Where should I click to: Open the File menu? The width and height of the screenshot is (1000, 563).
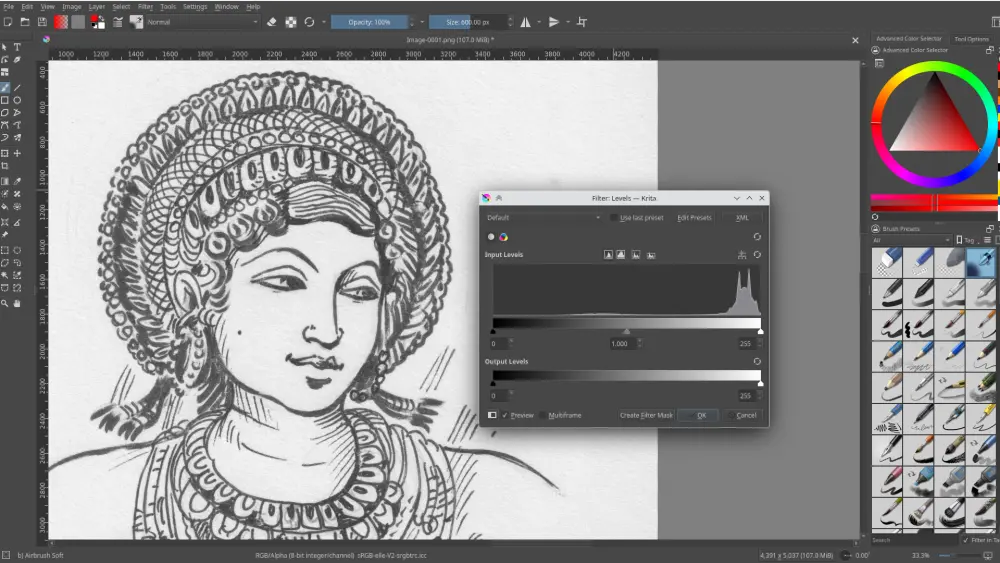tap(8, 6)
